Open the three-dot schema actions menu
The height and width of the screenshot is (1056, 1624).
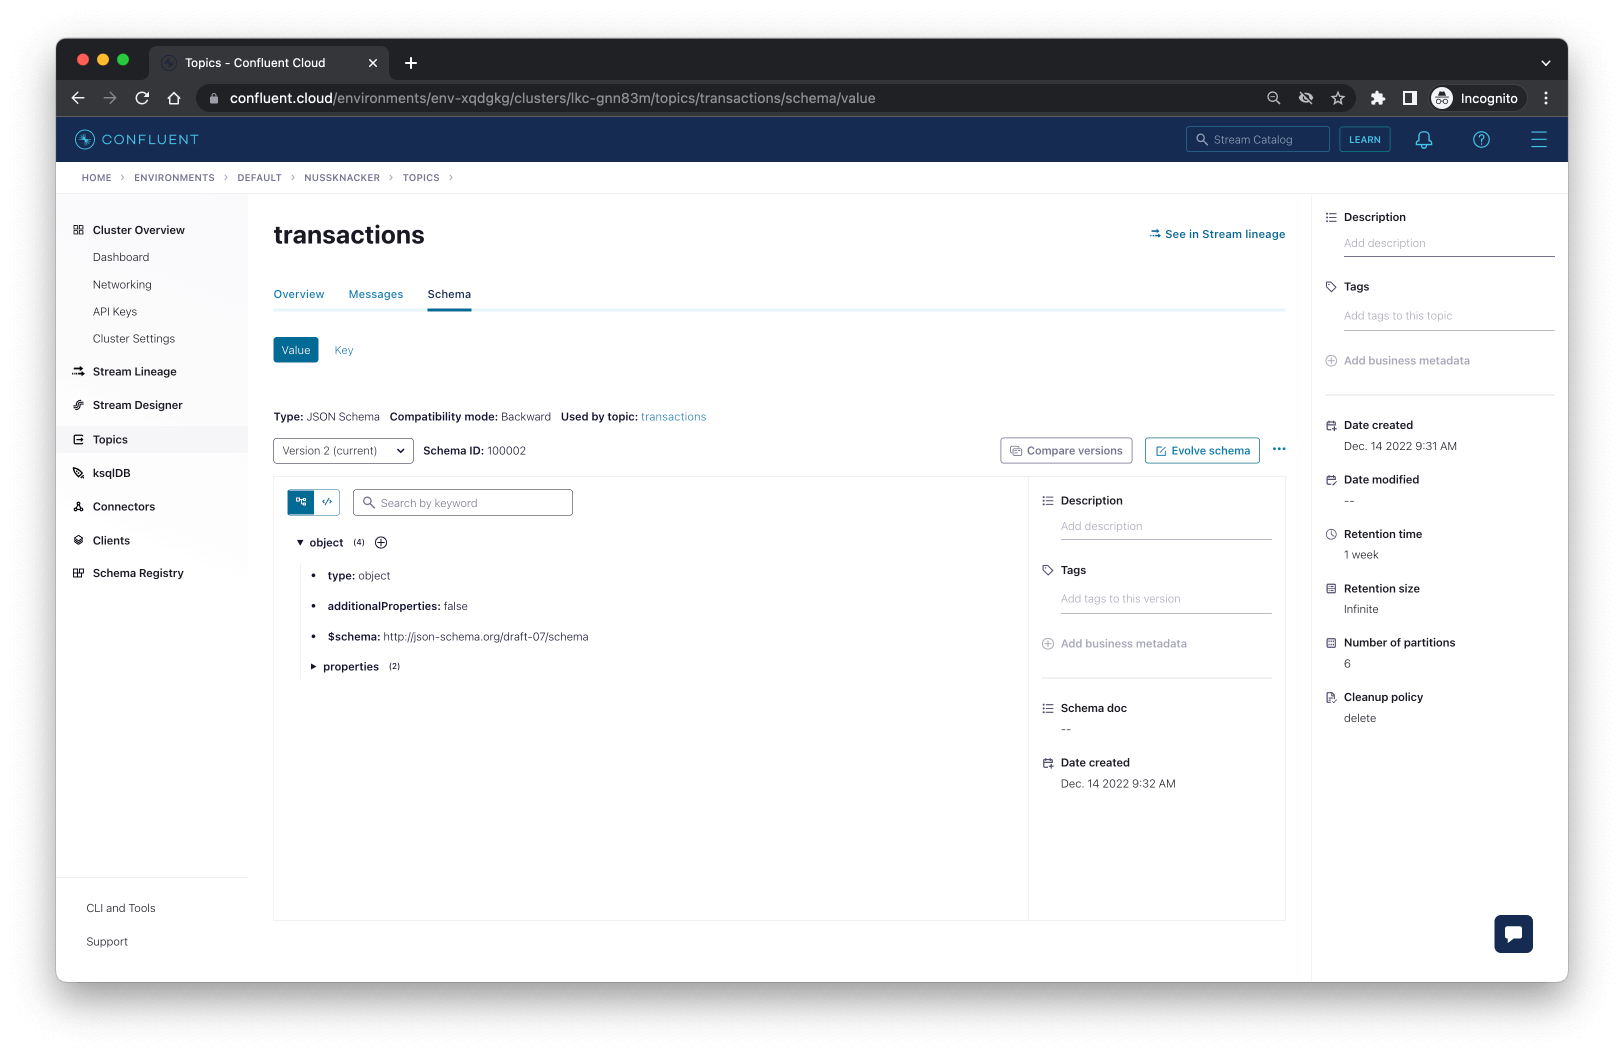coord(1279,450)
